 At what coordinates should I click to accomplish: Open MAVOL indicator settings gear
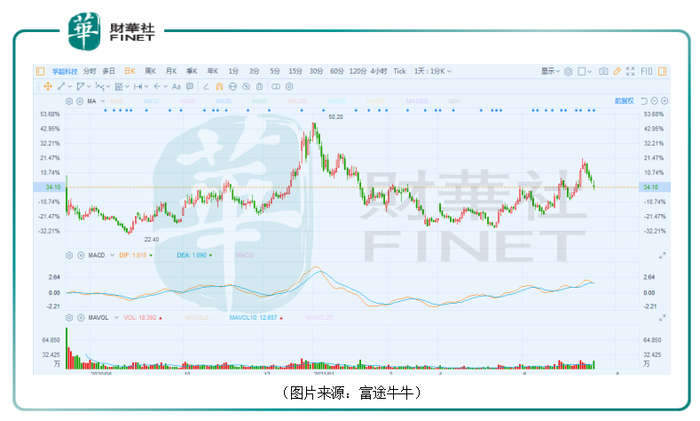coord(69,318)
